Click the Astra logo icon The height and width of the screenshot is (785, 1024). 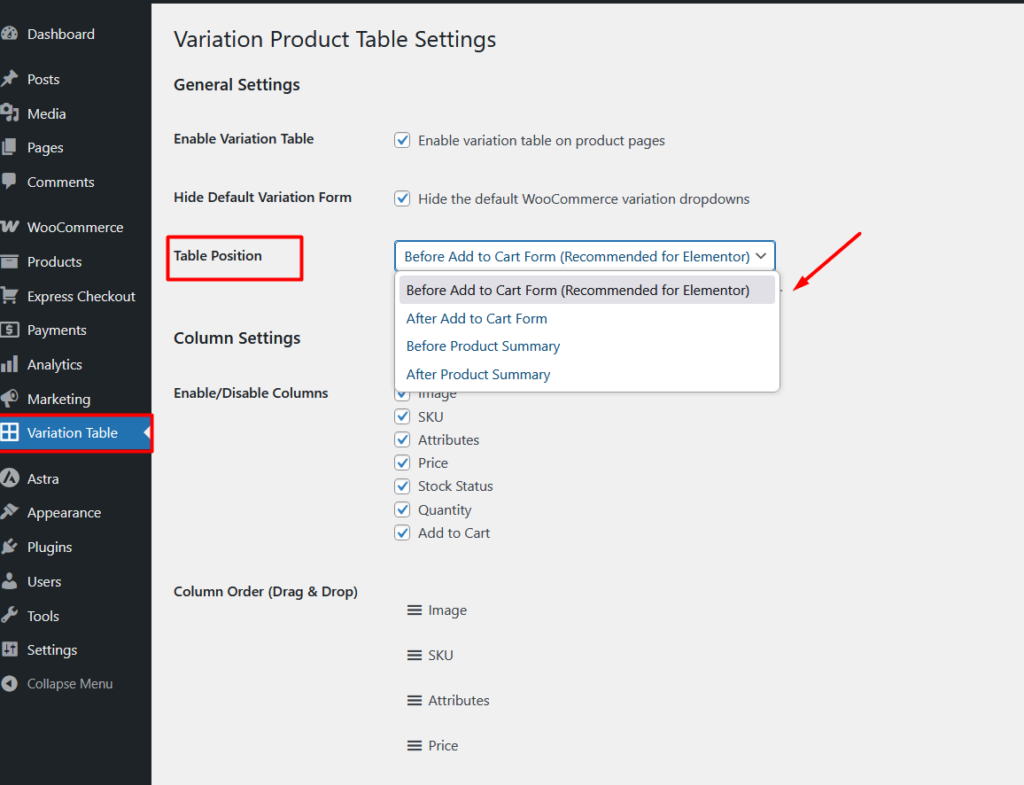[9, 479]
